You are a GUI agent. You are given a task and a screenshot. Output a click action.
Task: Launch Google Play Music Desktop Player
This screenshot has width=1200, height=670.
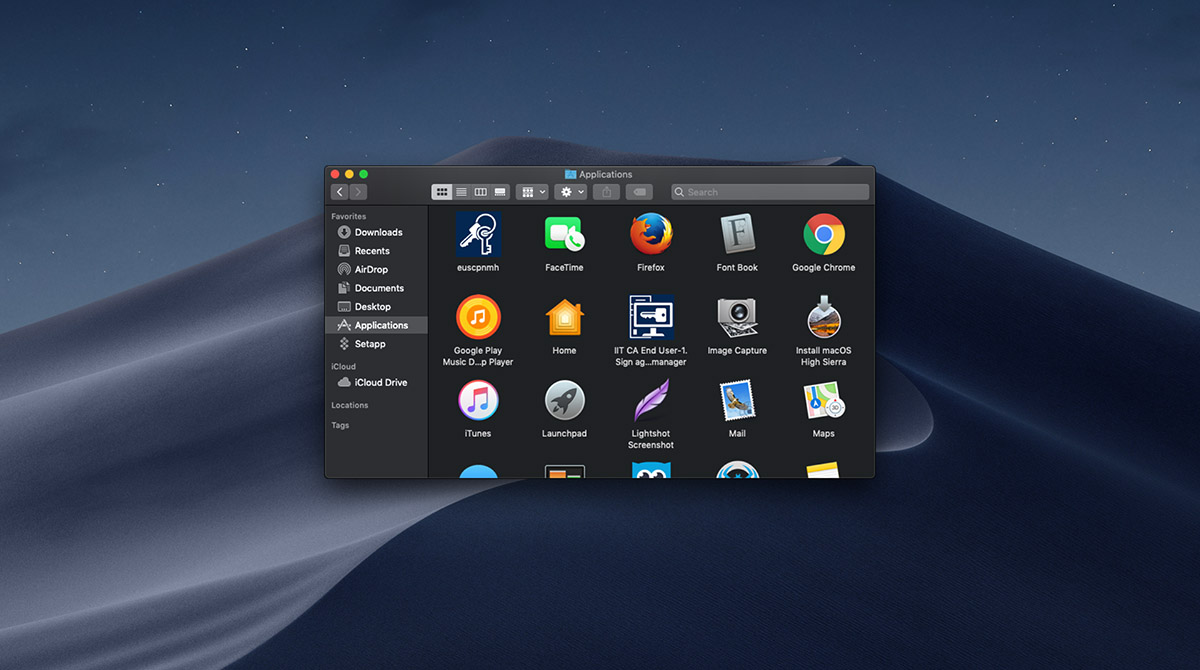tap(478, 320)
